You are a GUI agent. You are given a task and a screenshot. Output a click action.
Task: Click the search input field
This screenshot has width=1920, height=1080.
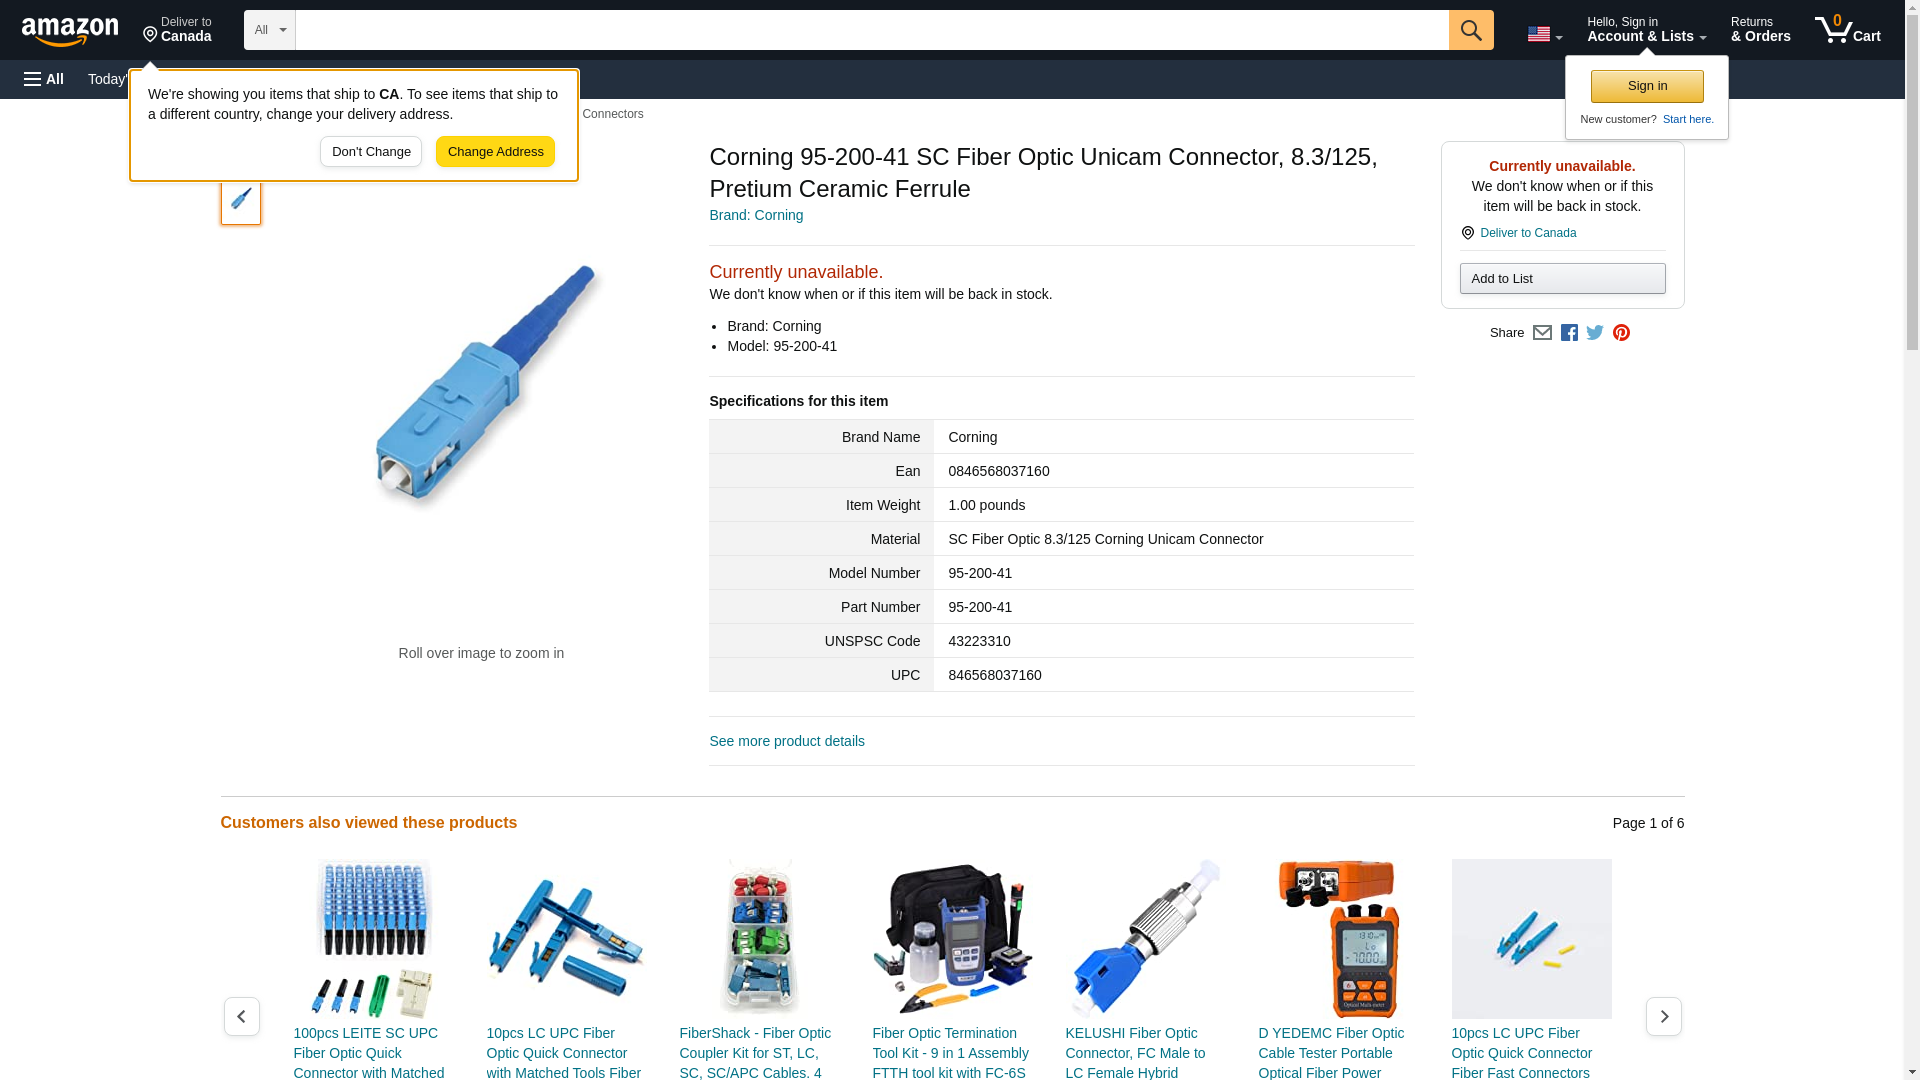point(872,30)
